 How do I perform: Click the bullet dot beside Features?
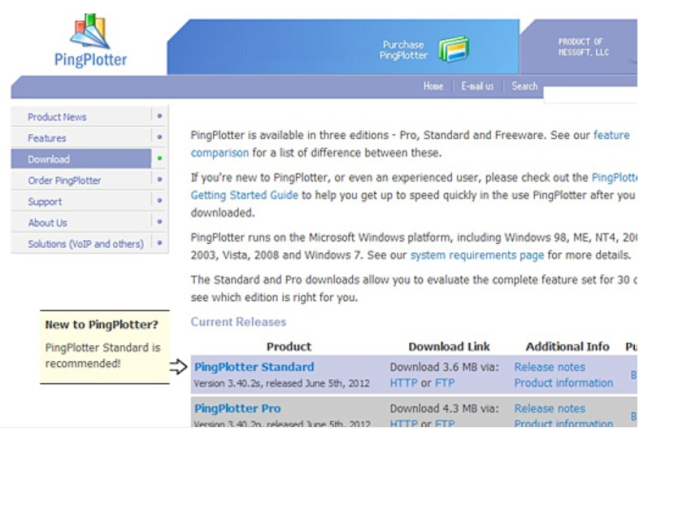(x=159, y=137)
